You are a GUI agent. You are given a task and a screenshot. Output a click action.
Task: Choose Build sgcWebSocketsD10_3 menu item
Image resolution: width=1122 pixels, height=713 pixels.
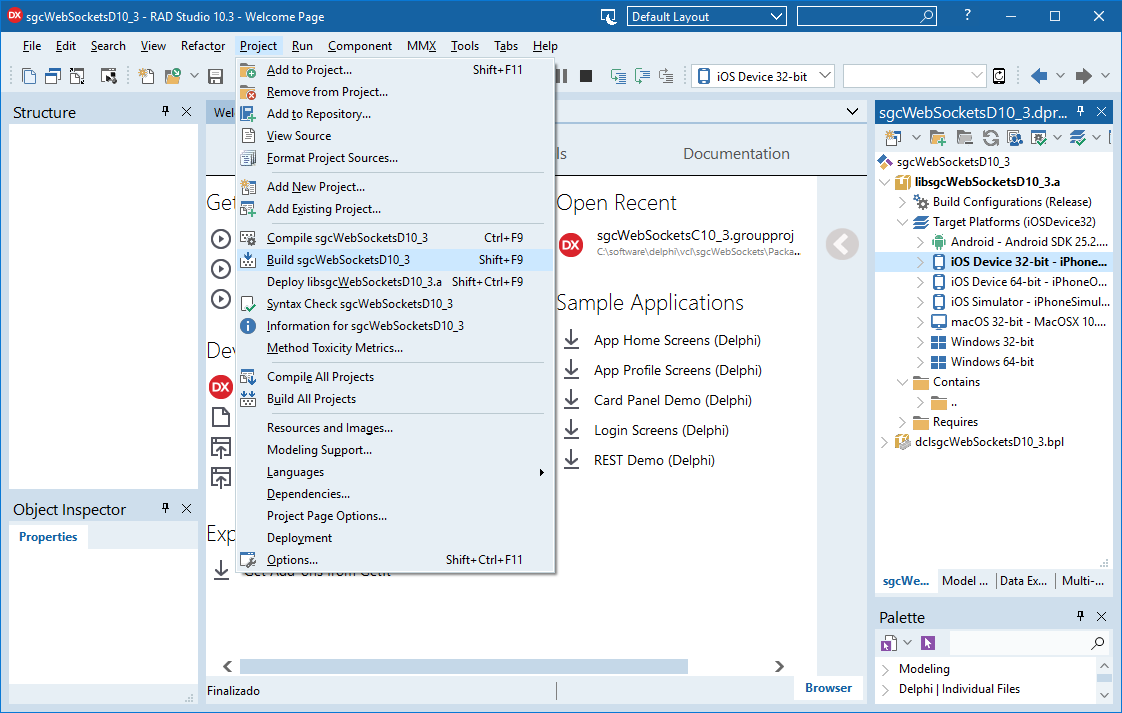pos(395,260)
